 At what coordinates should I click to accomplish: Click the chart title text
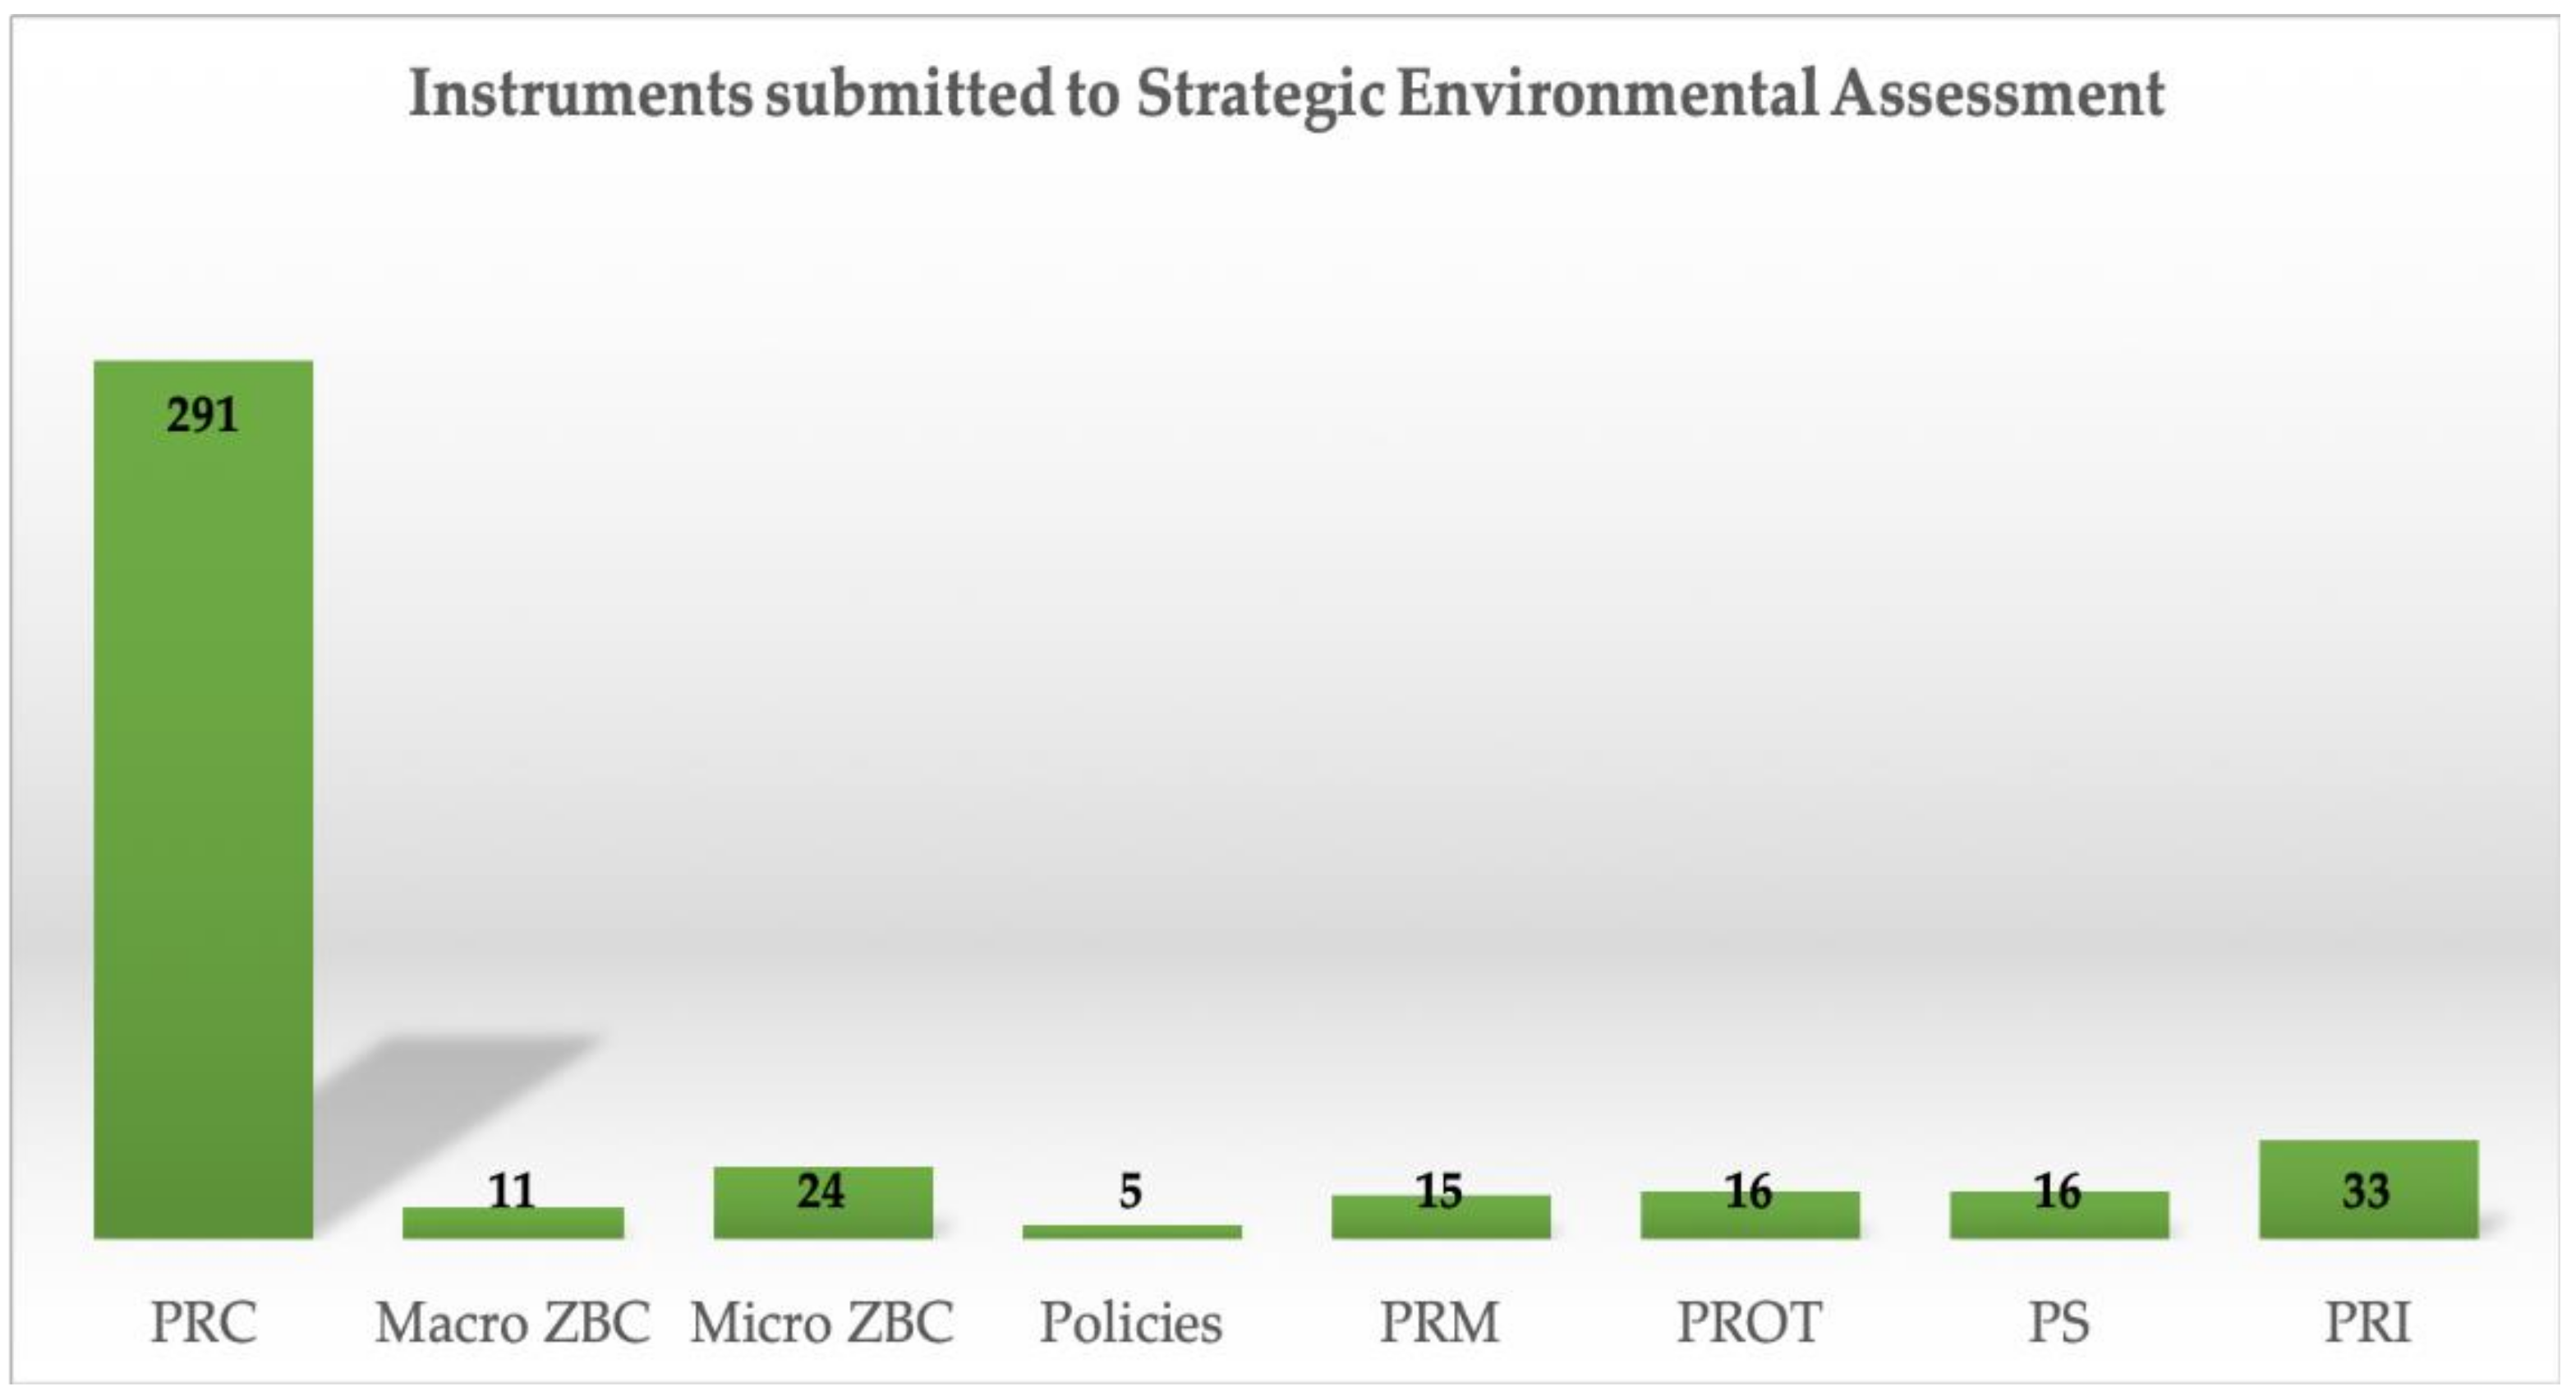1286,95
